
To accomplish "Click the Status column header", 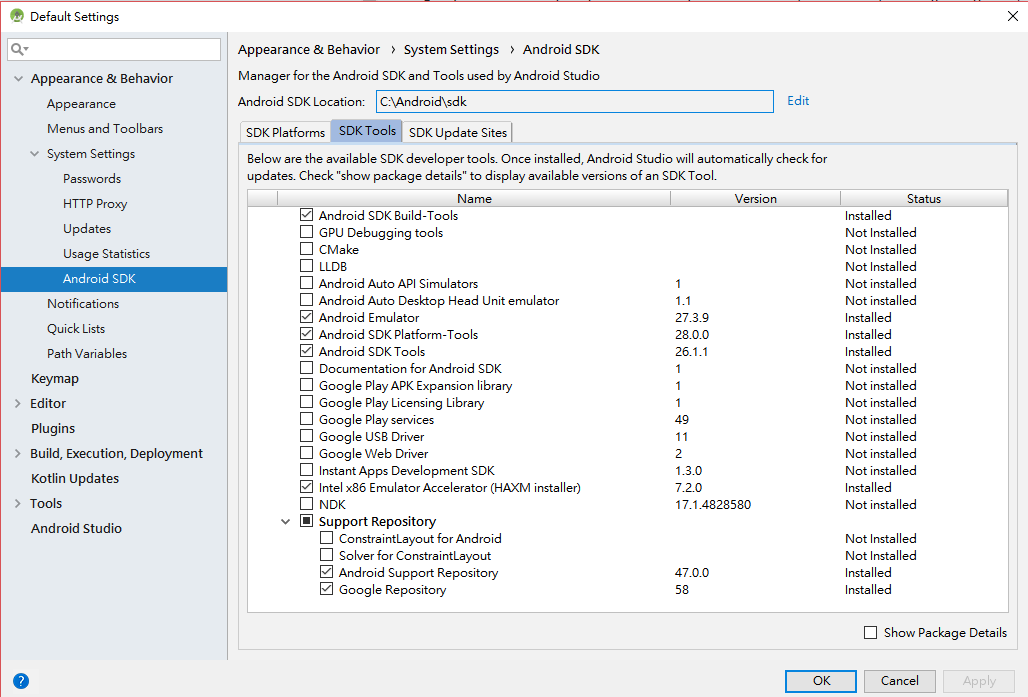I will click(924, 198).
